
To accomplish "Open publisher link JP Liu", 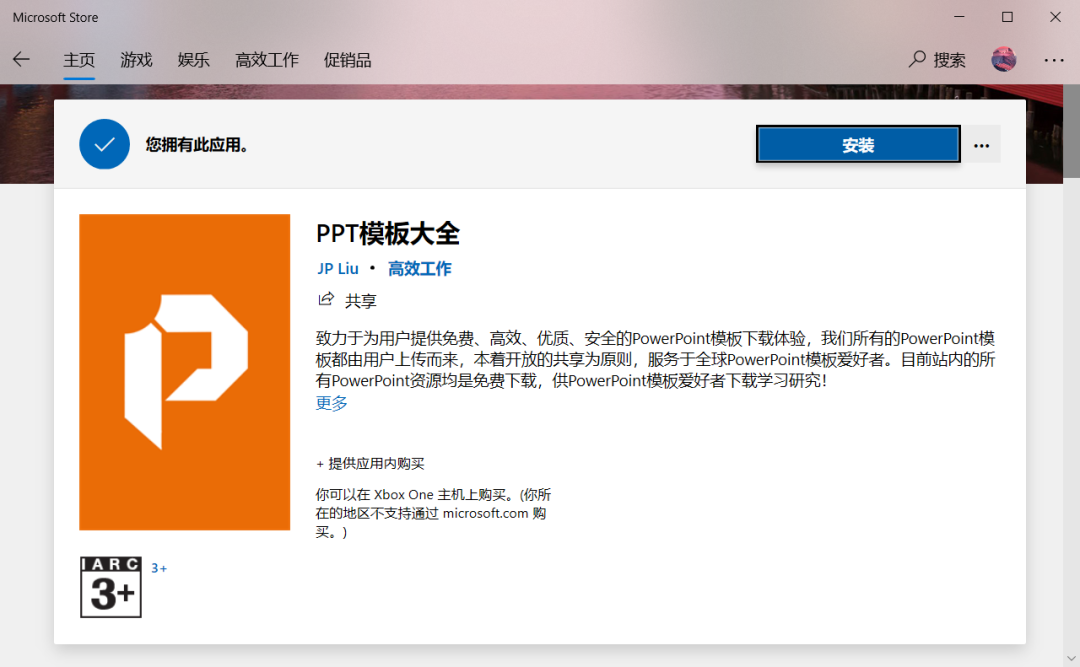I will pos(338,269).
